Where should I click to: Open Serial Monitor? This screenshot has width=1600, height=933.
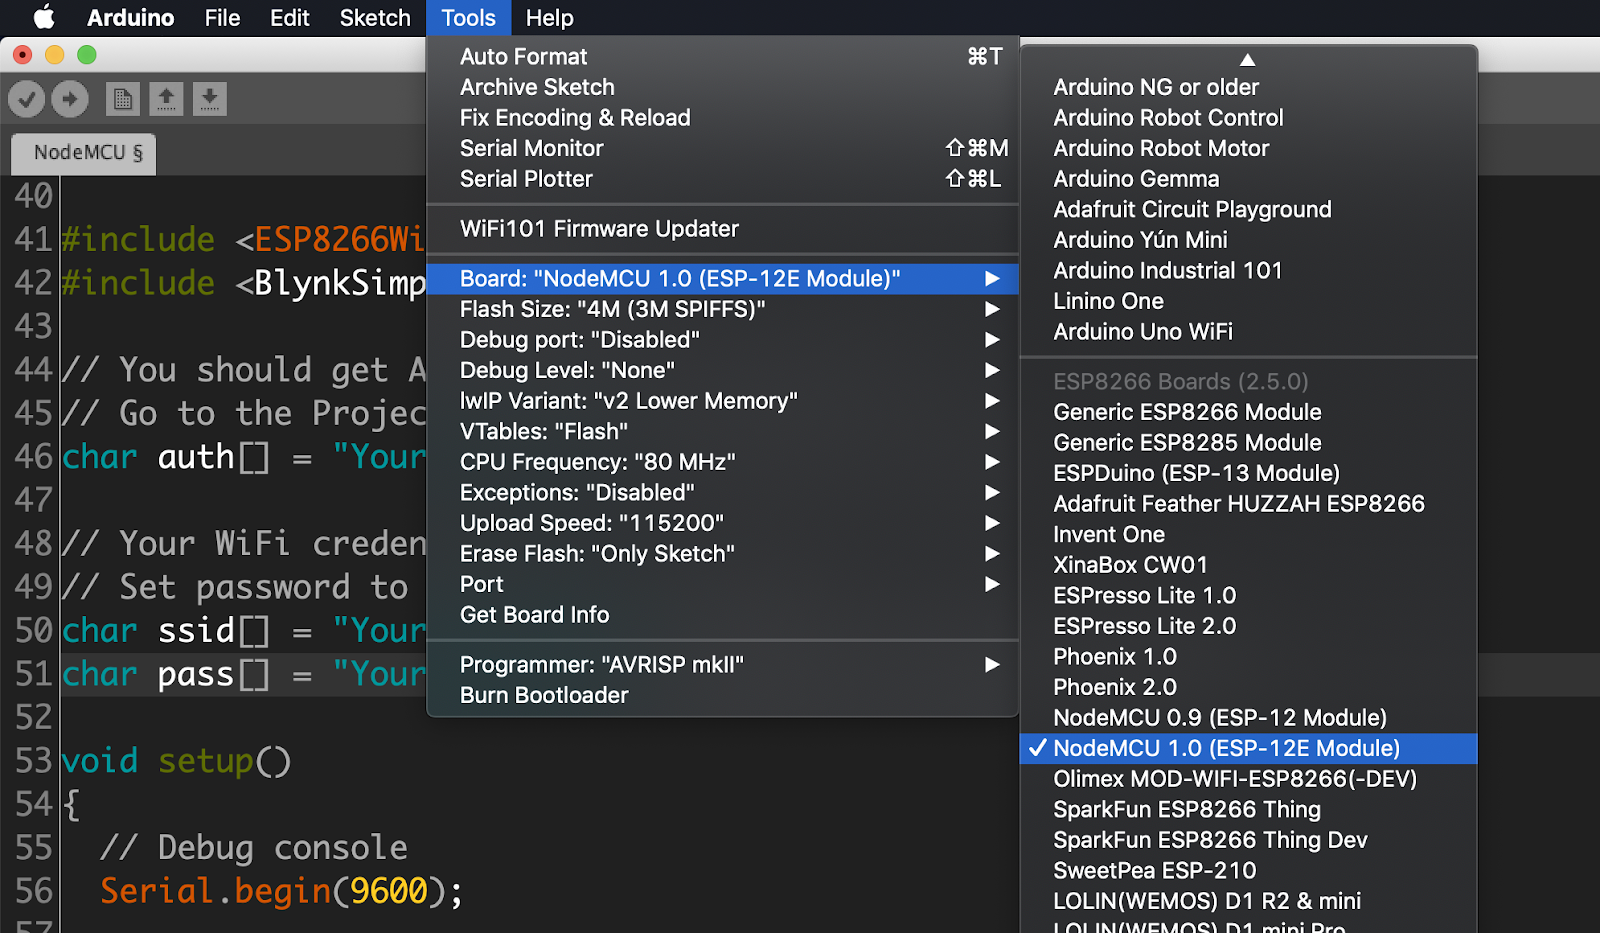722,149
